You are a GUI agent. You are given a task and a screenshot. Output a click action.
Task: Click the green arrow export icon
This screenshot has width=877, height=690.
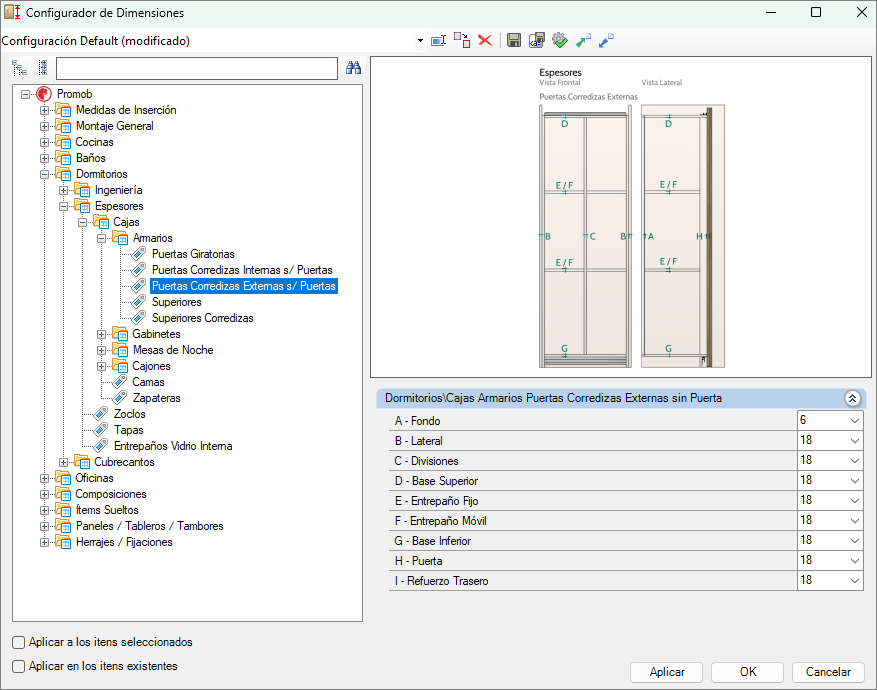(x=583, y=40)
